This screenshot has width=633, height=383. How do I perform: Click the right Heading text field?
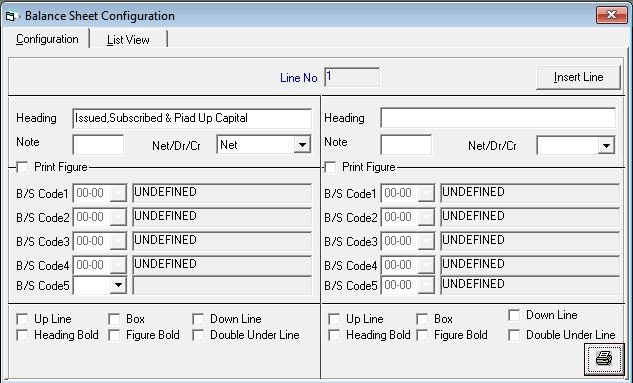[498, 118]
